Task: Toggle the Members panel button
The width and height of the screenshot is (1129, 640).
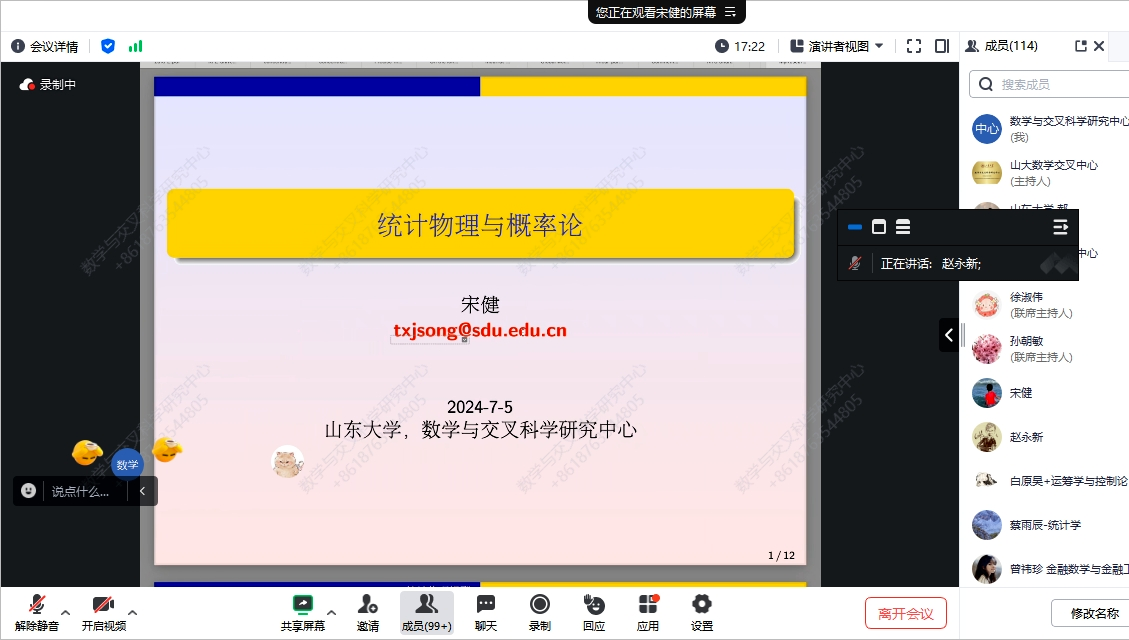Action: pyautogui.click(x=426, y=612)
